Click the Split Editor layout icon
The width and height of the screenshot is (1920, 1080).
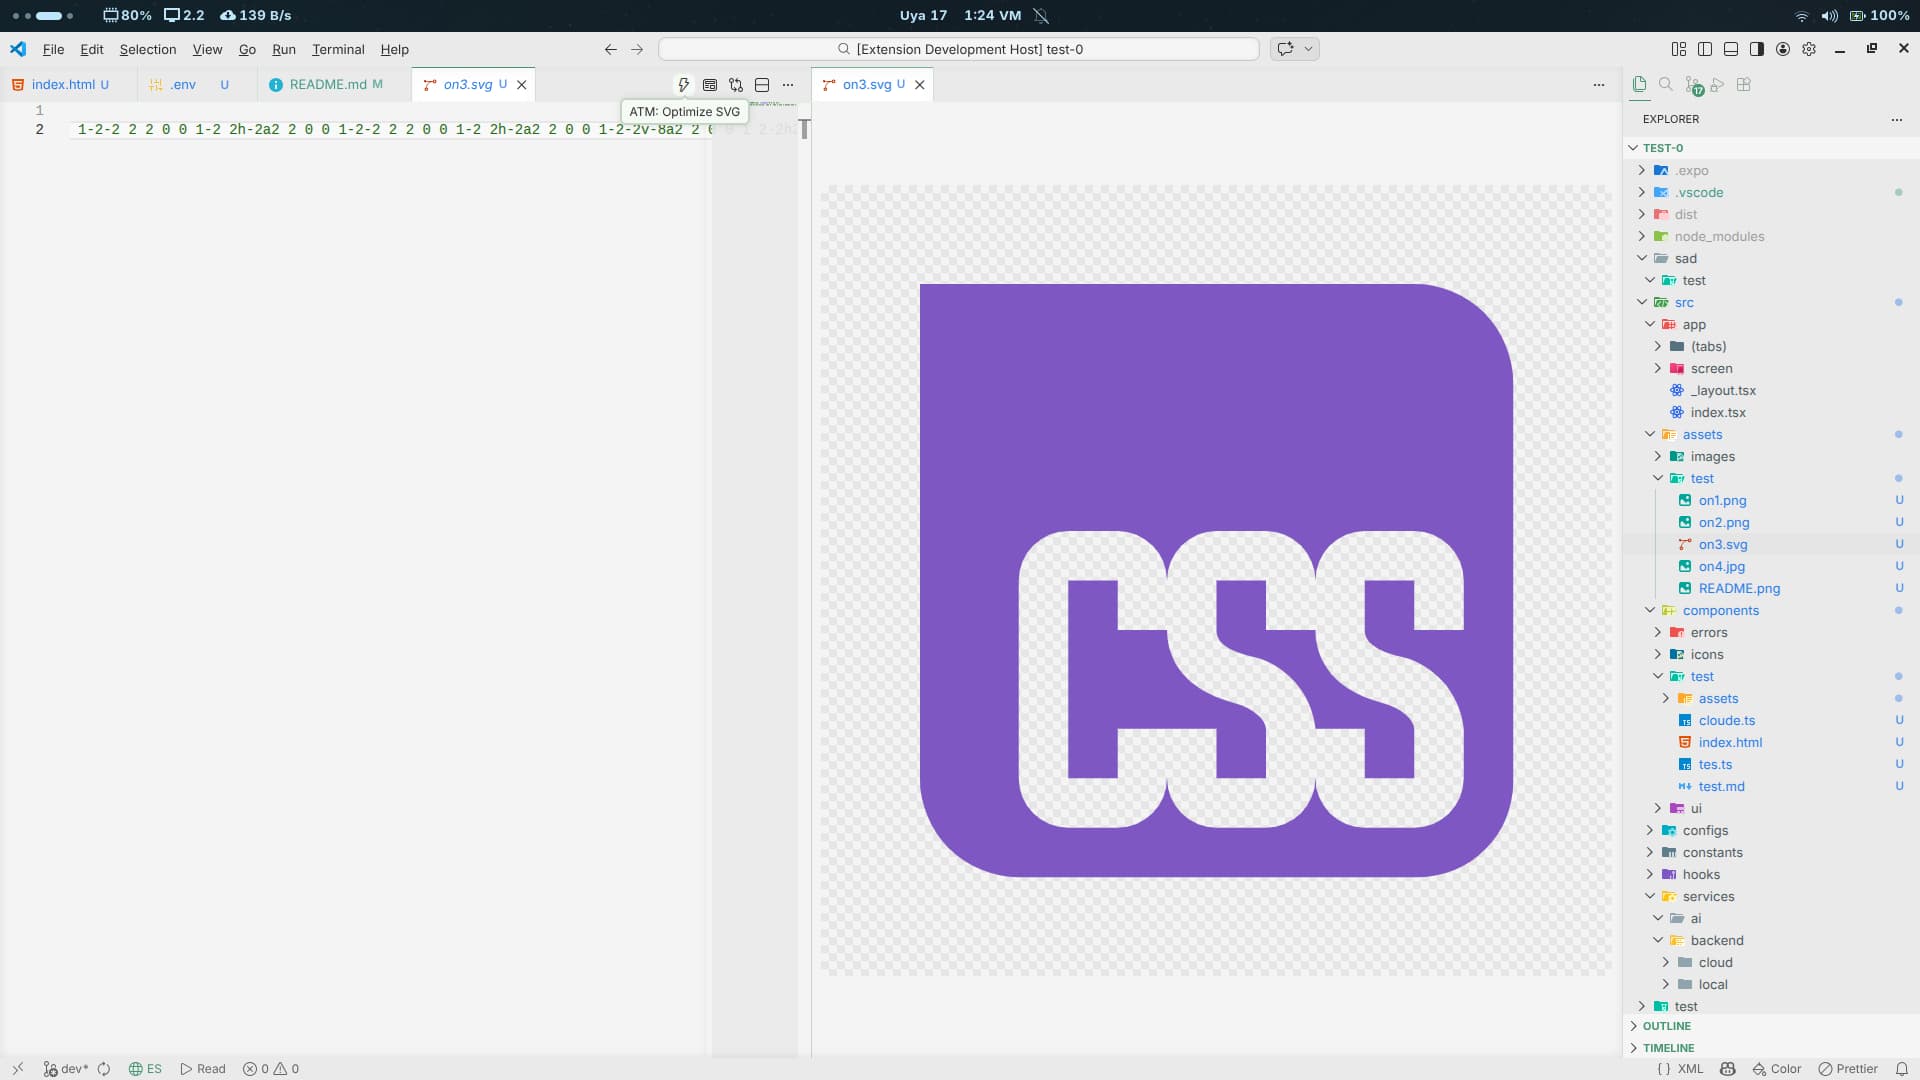point(762,85)
